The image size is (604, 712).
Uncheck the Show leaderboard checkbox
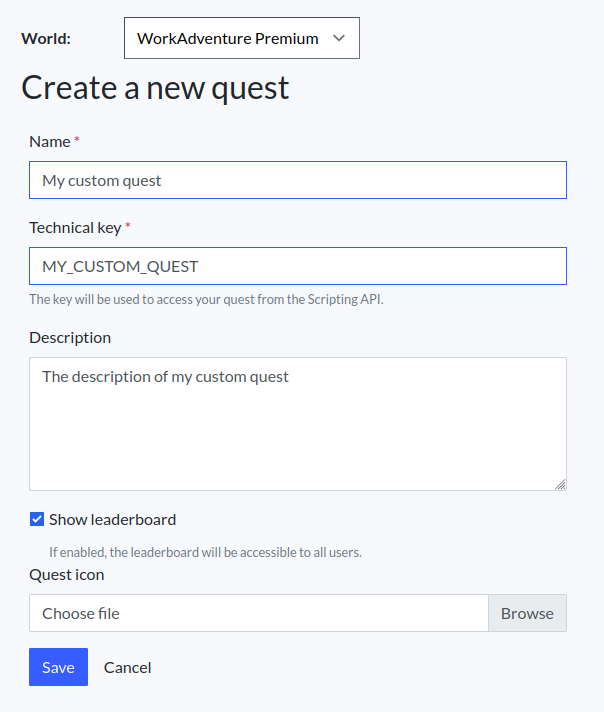point(37,519)
